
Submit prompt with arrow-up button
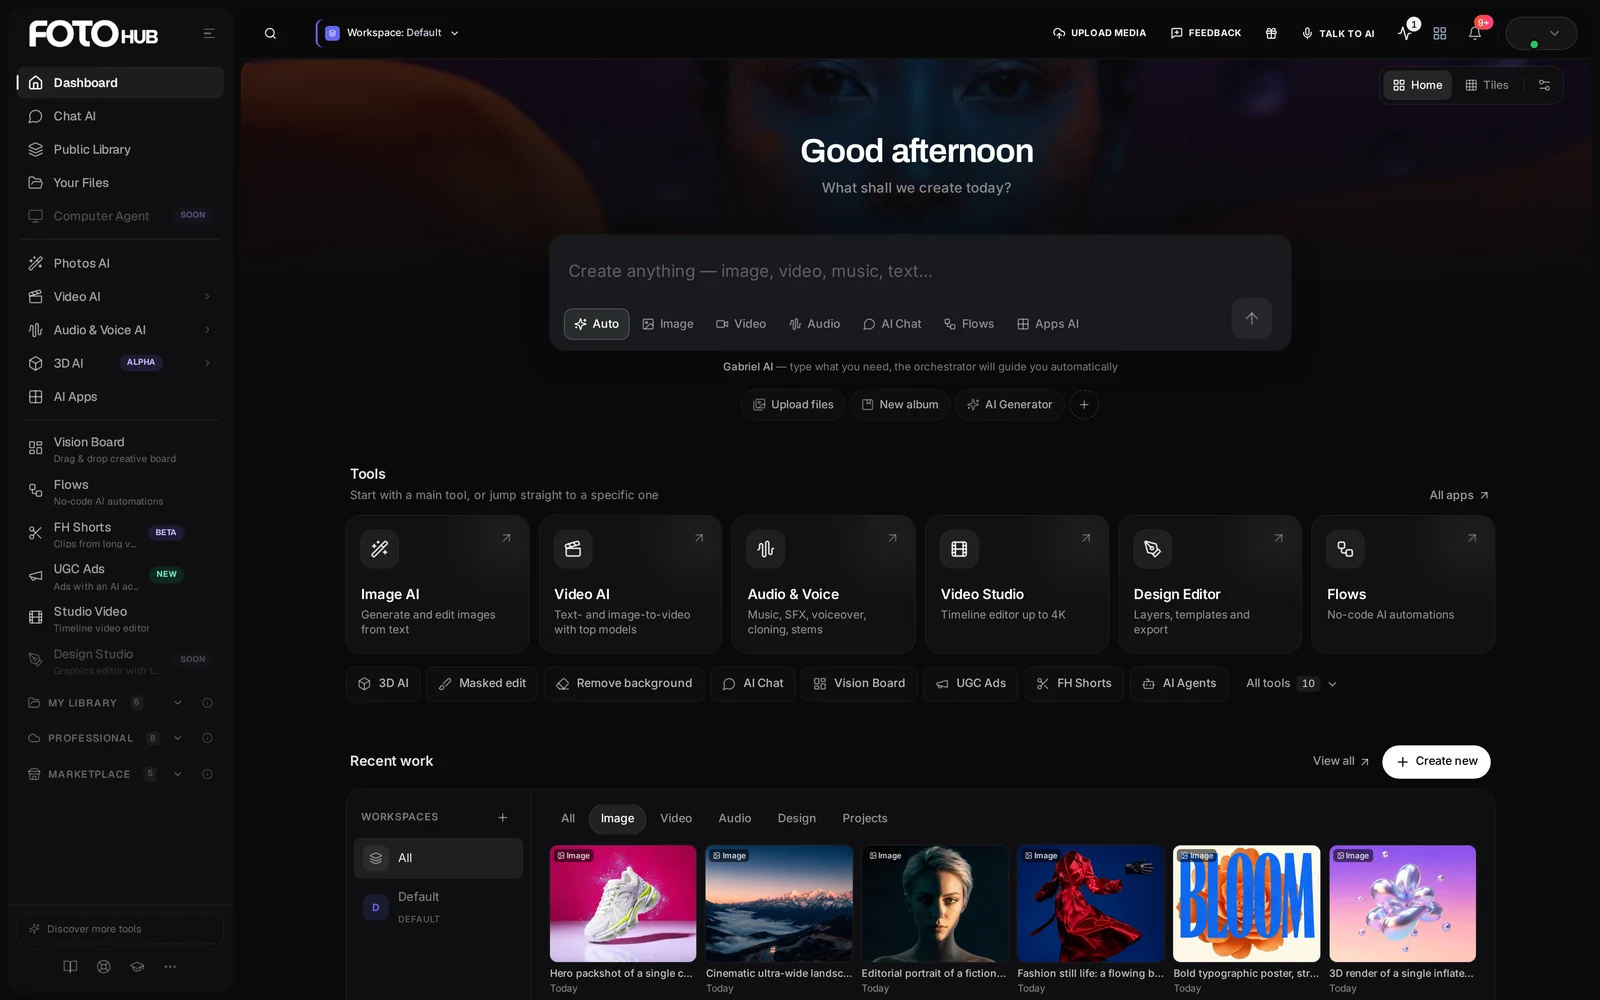click(x=1251, y=318)
